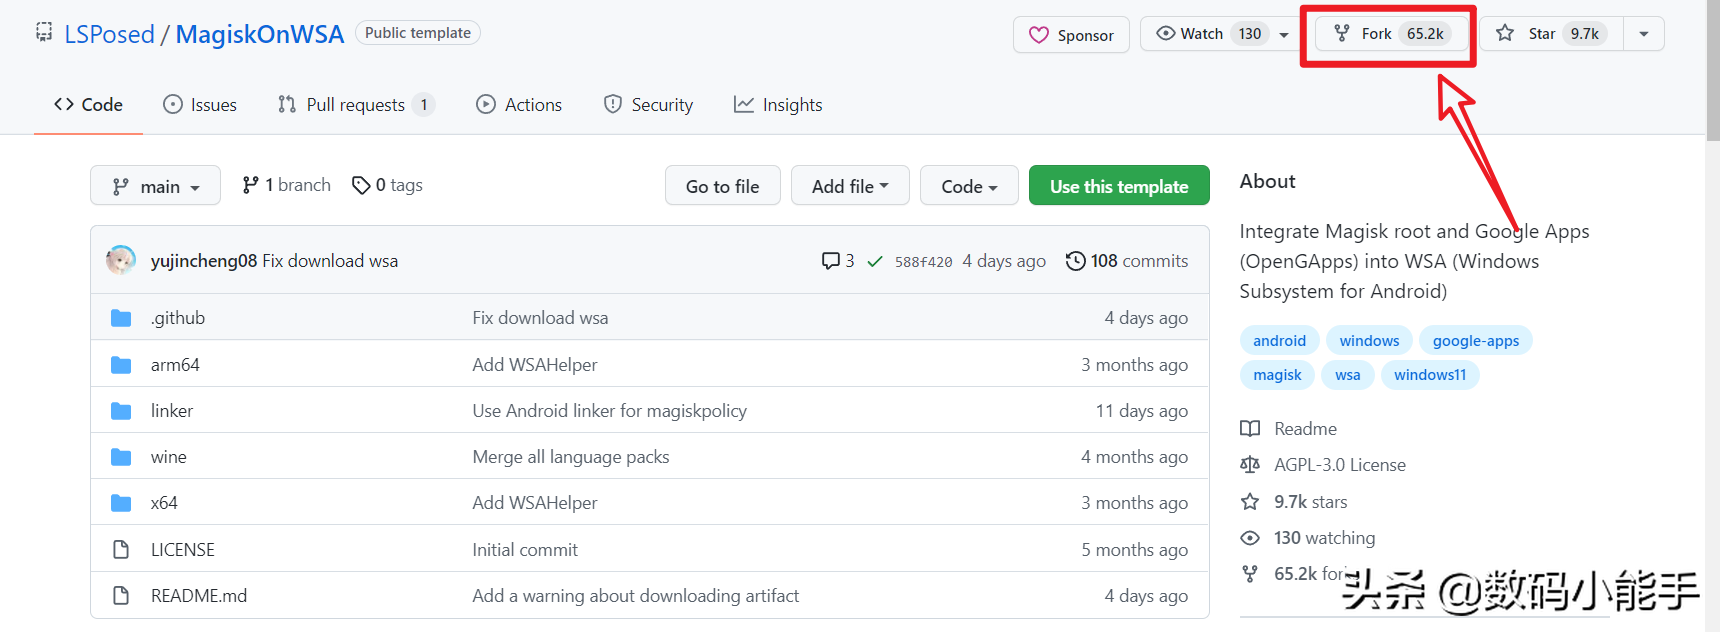Click the commit history clock icon
Viewport: 1720px width, 632px height.
[x=1075, y=261]
